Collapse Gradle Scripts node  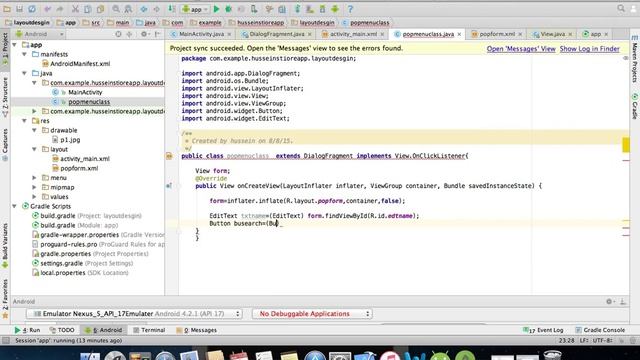click(15, 206)
